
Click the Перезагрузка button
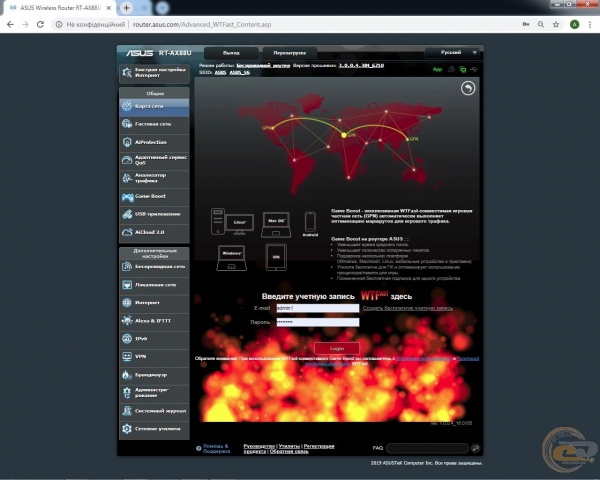pyautogui.click(x=290, y=53)
